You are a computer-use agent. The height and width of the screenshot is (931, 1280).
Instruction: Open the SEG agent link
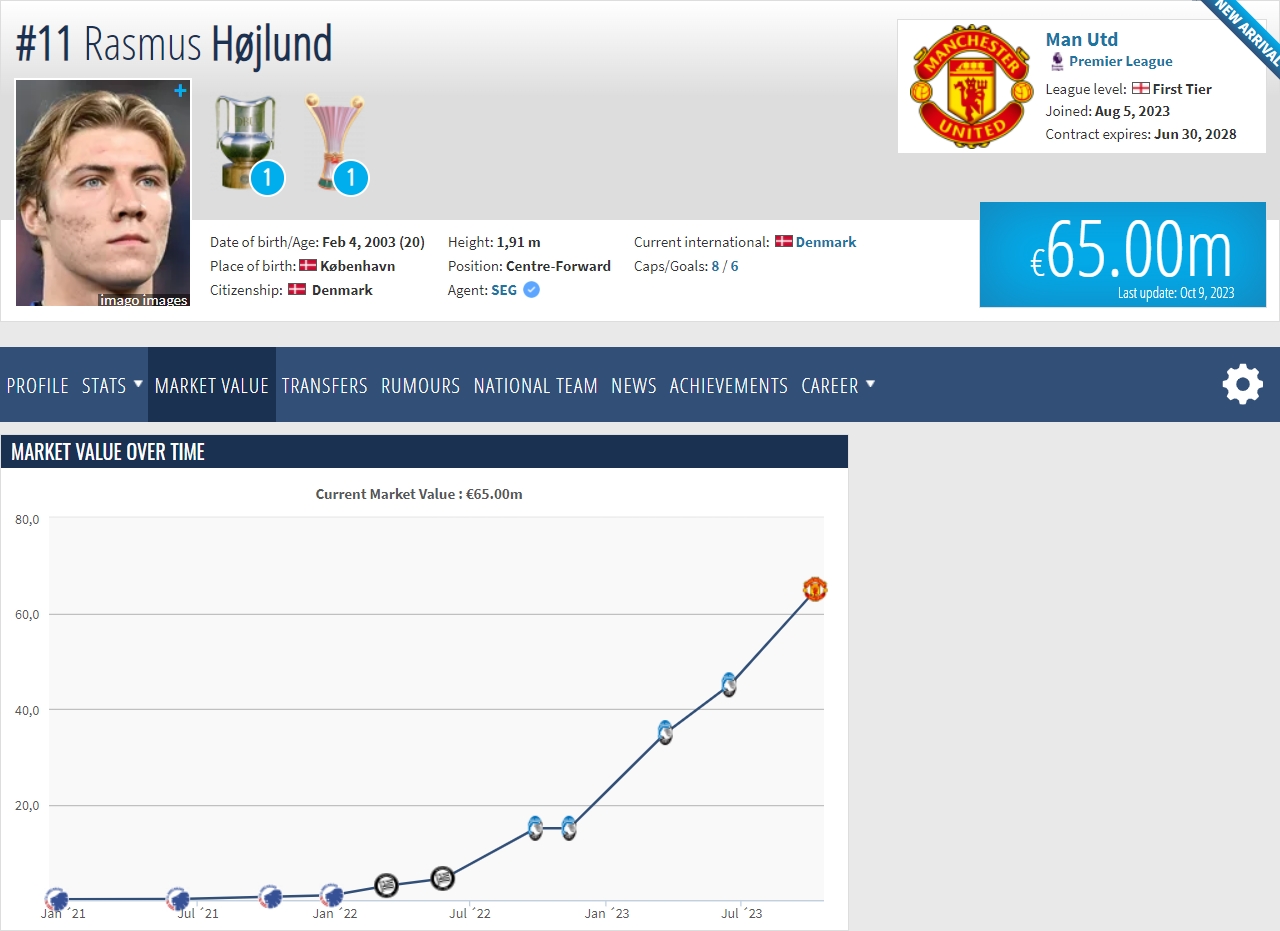504,290
